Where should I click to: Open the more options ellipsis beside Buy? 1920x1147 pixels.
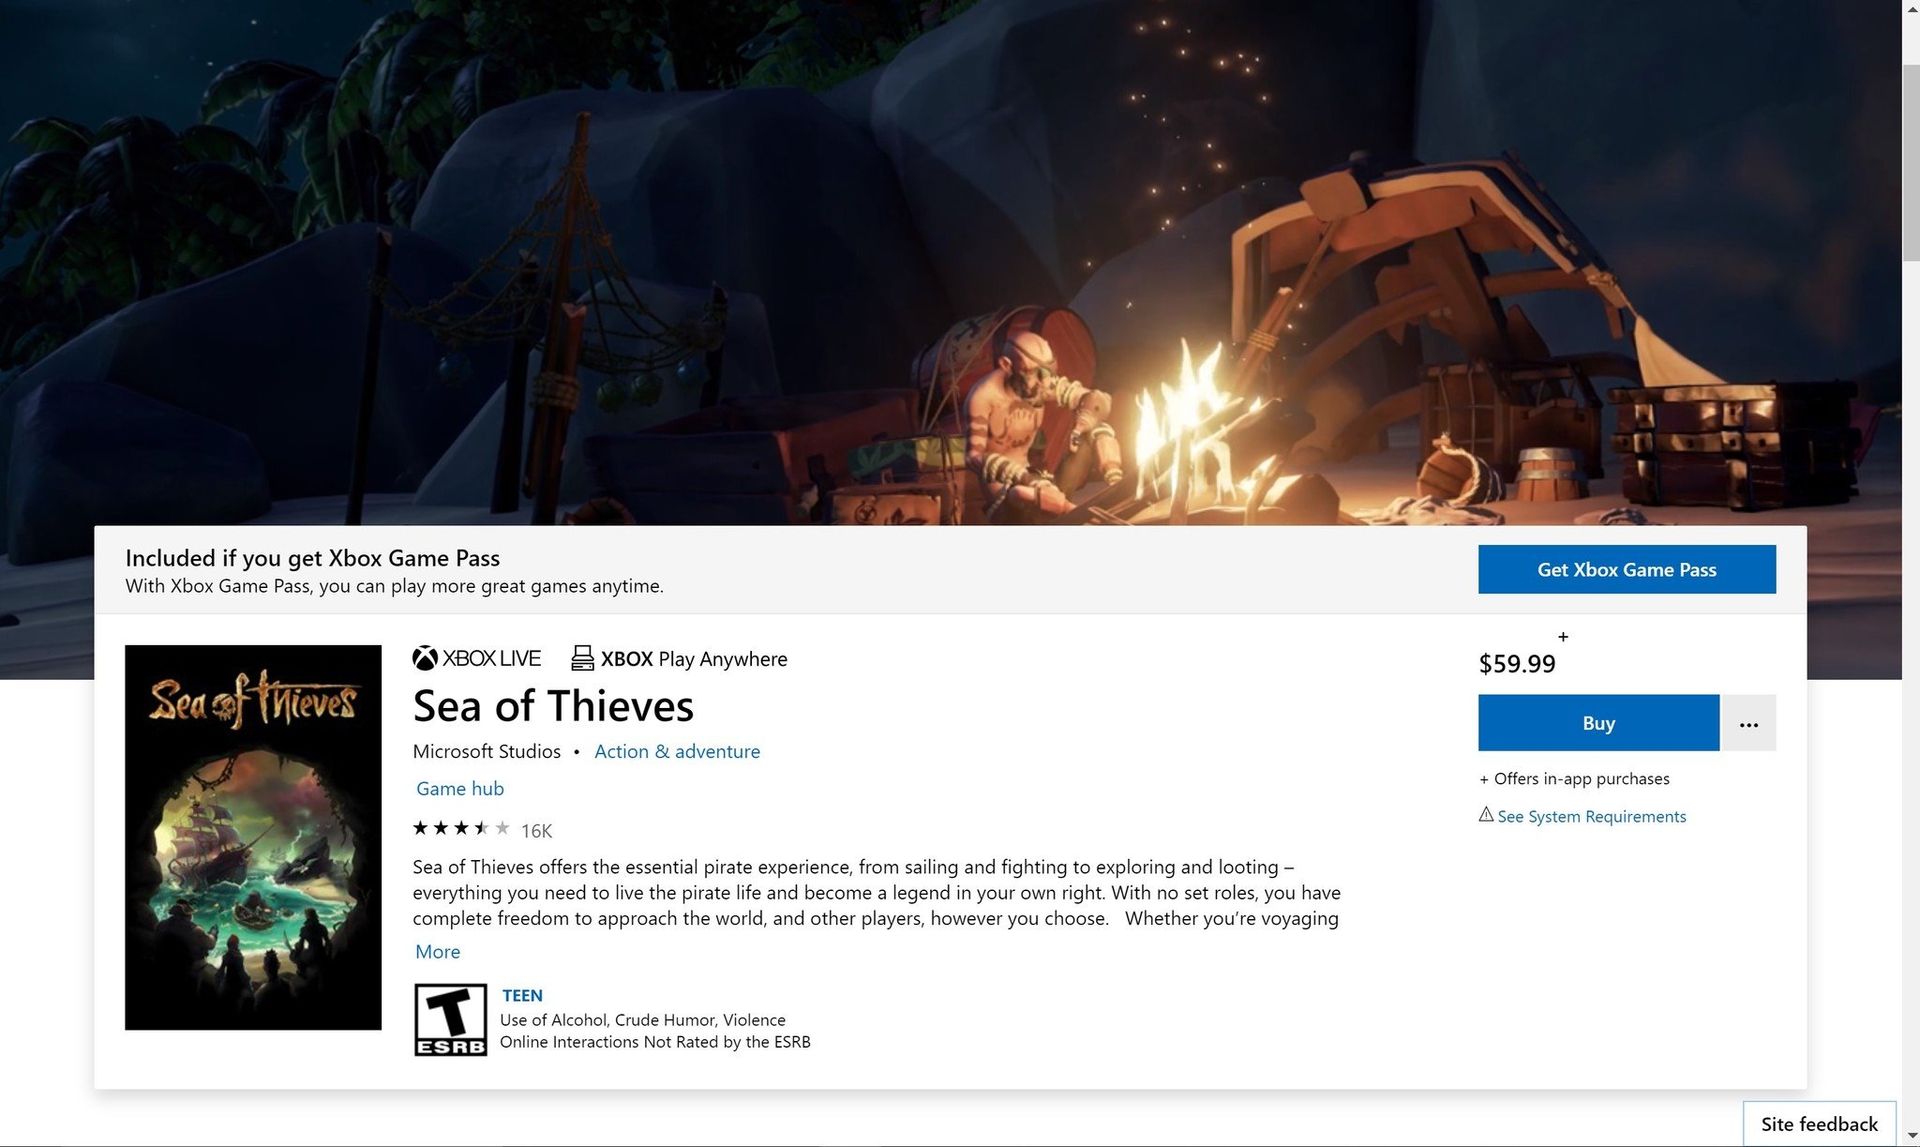[x=1748, y=723]
